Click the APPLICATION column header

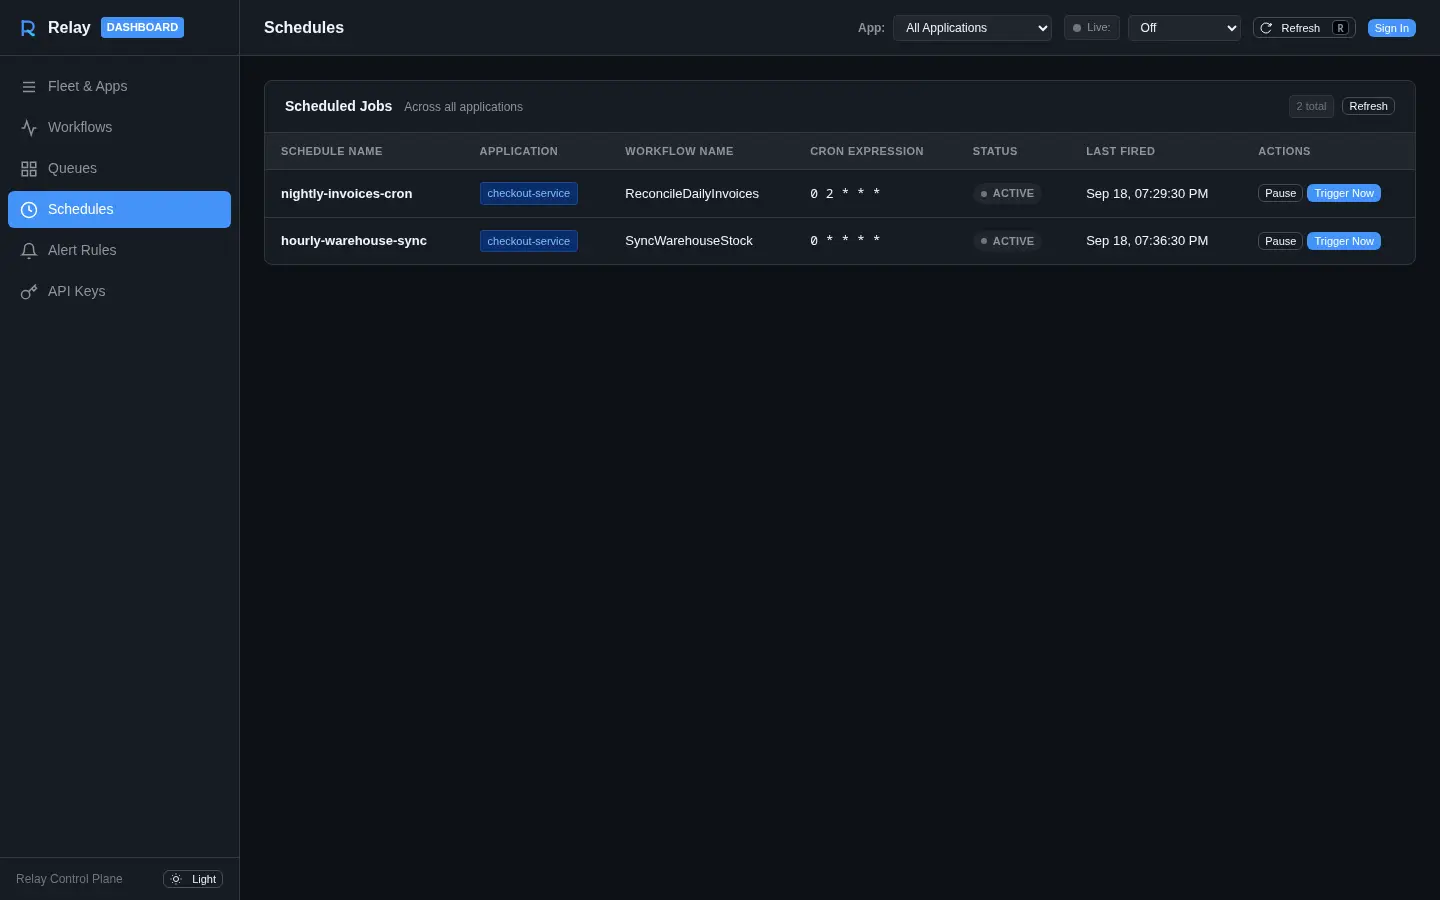click(519, 151)
